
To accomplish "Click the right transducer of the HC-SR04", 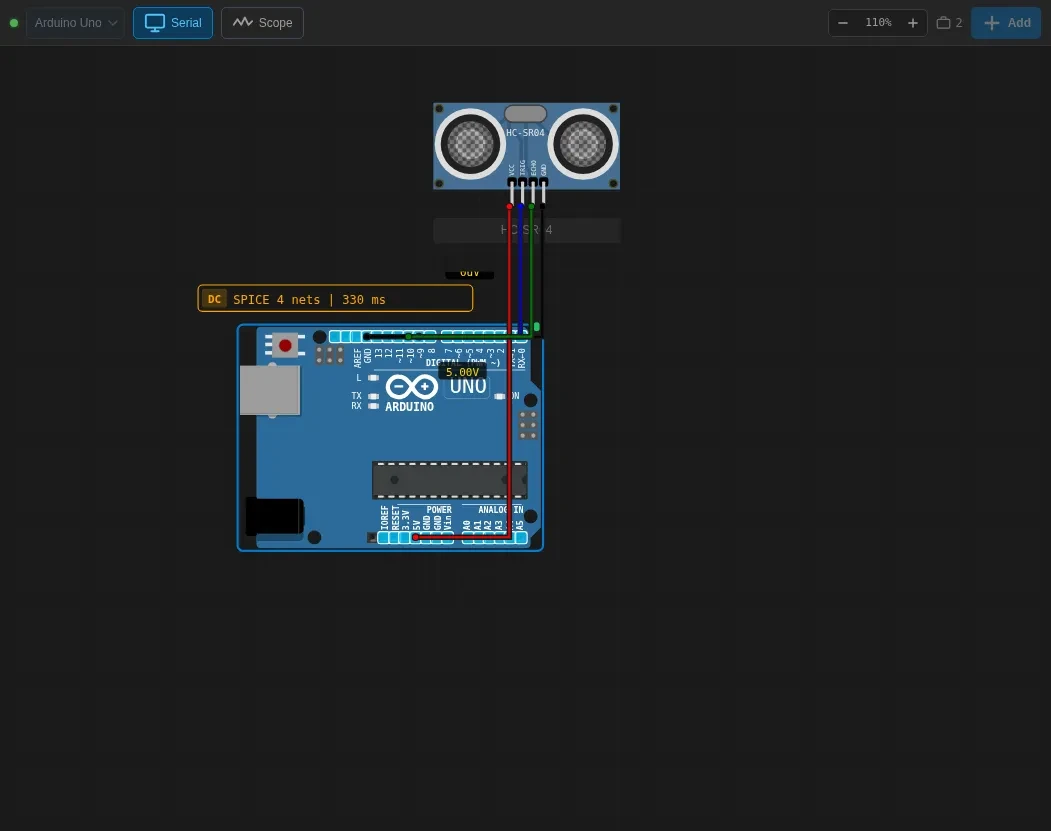I will click(583, 144).
